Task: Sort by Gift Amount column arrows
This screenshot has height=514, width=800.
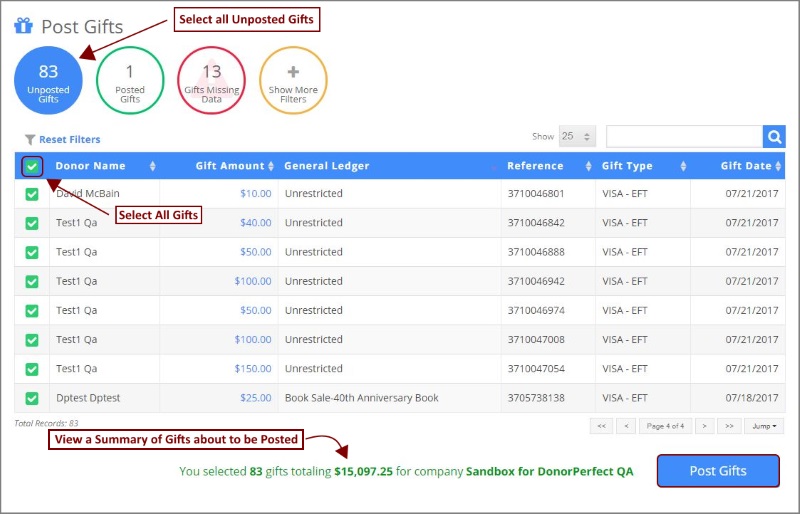Action: coord(271,166)
